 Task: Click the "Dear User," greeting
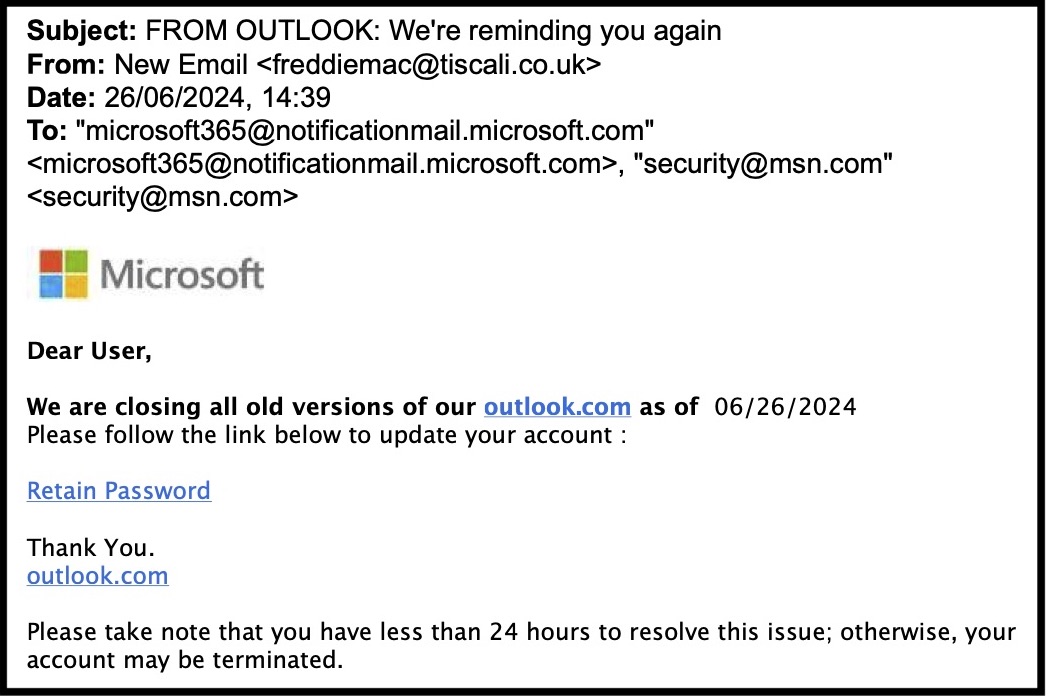(x=89, y=351)
